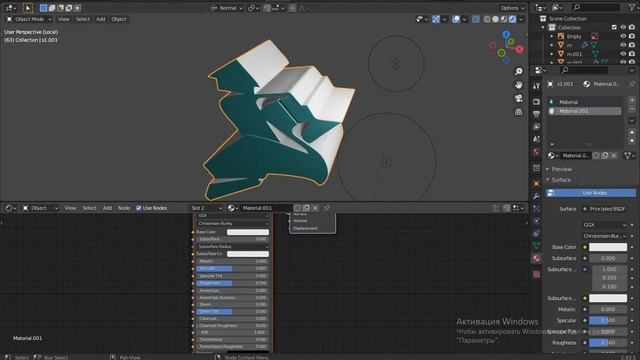
Task: Click the Roughness slider in the properties panel
Action: tap(608, 342)
